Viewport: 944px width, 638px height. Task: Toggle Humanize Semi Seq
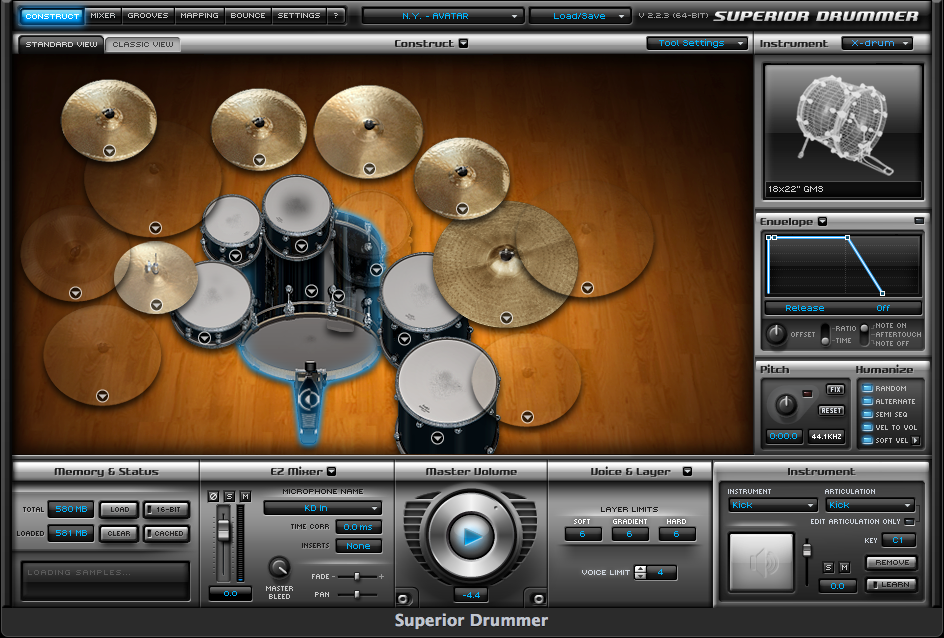(868, 415)
